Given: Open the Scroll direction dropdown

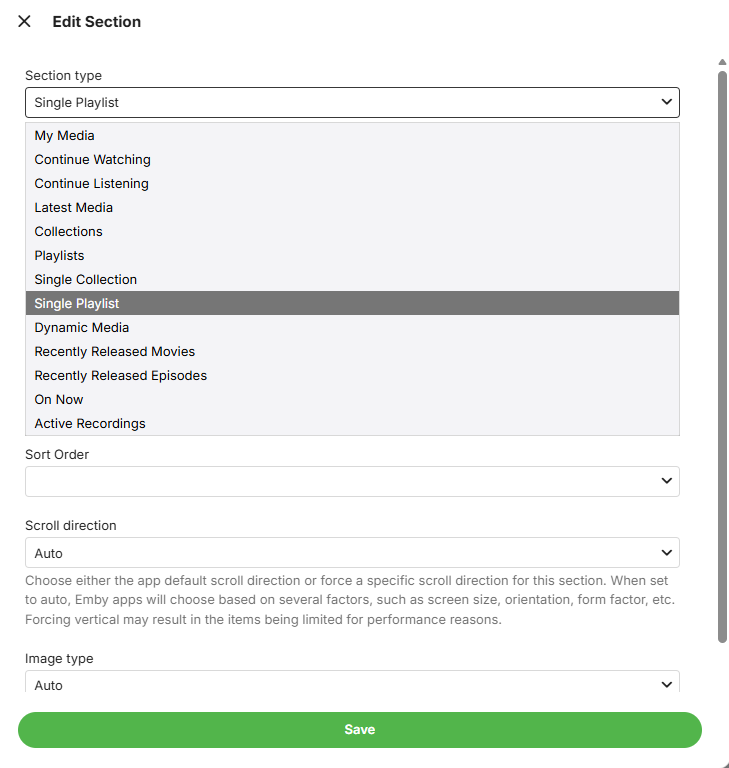Looking at the screenshot, I should pos(352,553).
